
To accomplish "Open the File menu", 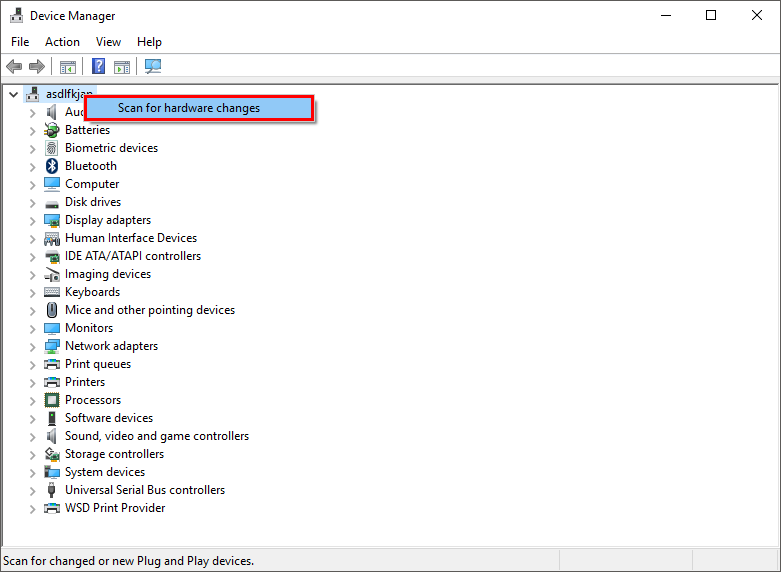I will coord(20,42).
